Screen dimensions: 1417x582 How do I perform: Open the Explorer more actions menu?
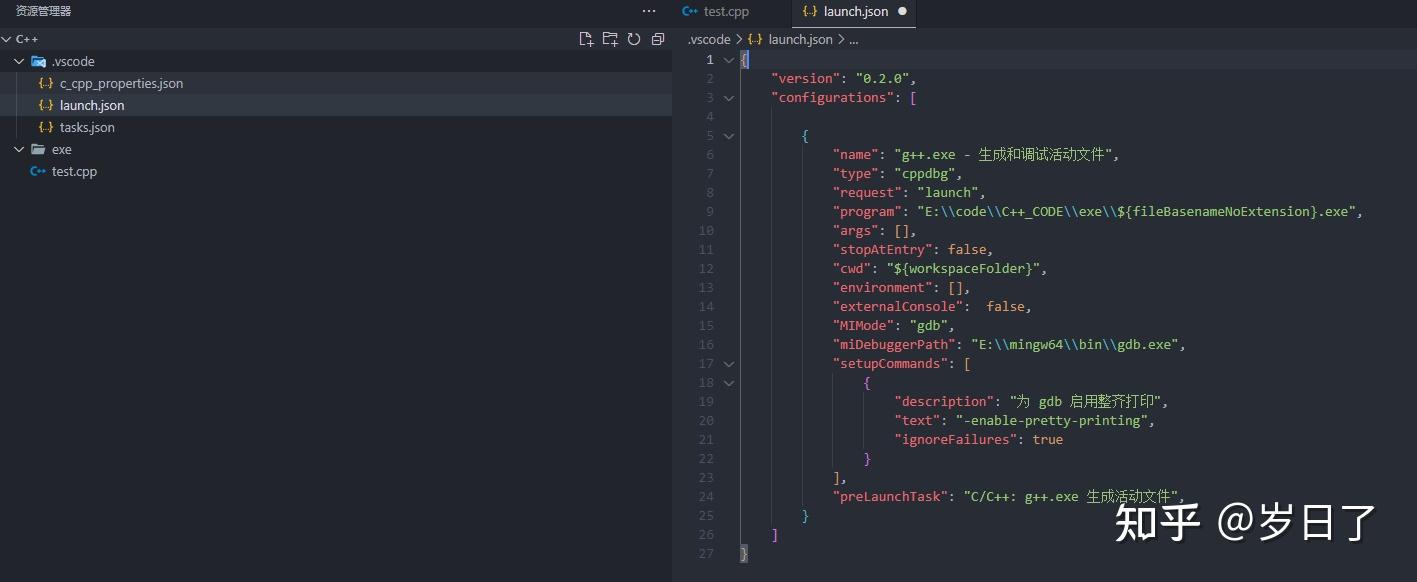point(648,11)
